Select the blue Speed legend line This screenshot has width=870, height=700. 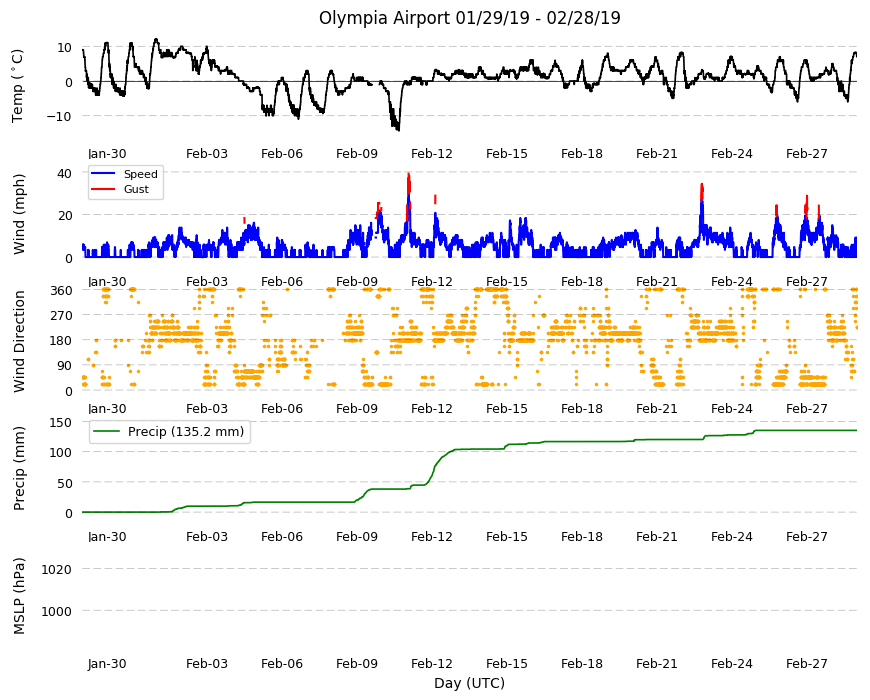click(104, 174)
